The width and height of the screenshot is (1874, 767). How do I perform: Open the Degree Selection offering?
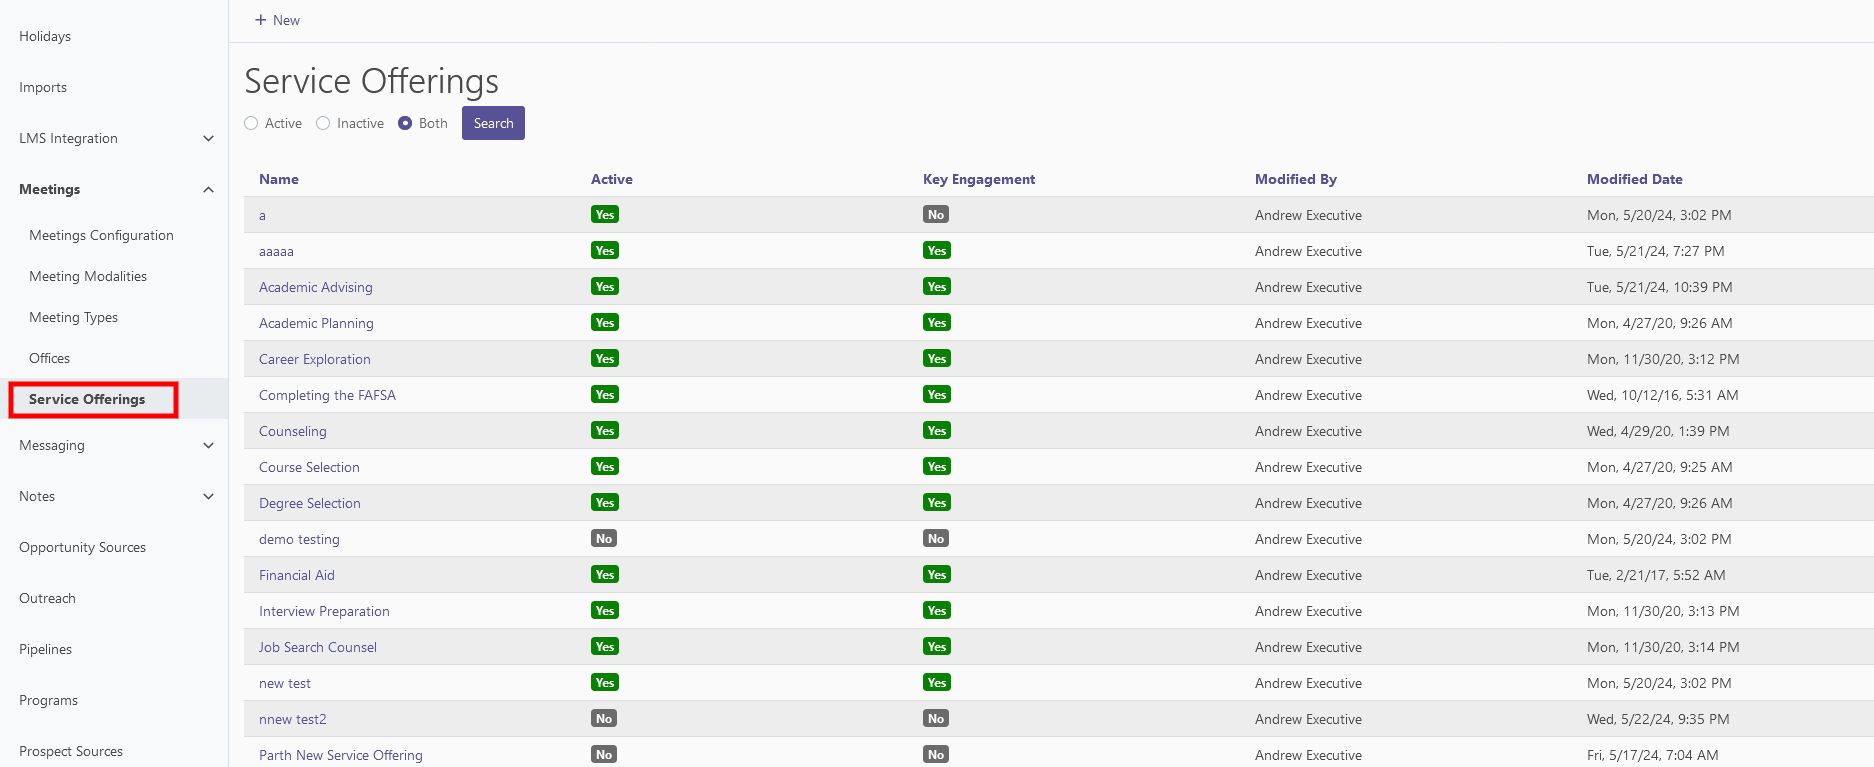click(310, 503)
